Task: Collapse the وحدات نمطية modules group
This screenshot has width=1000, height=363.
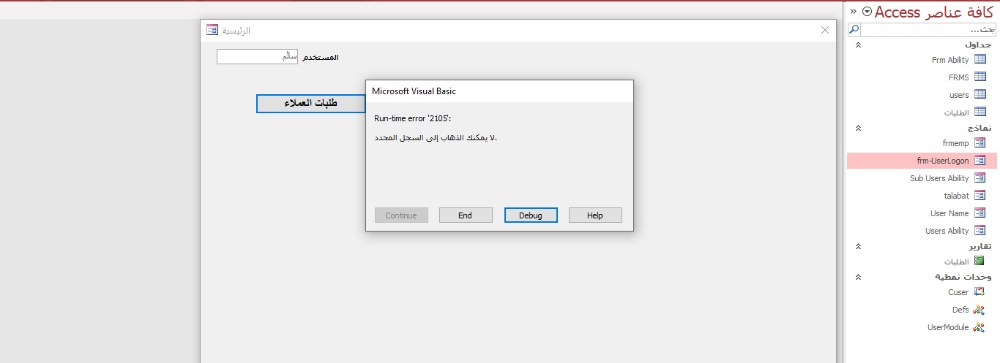Action: 858,277
